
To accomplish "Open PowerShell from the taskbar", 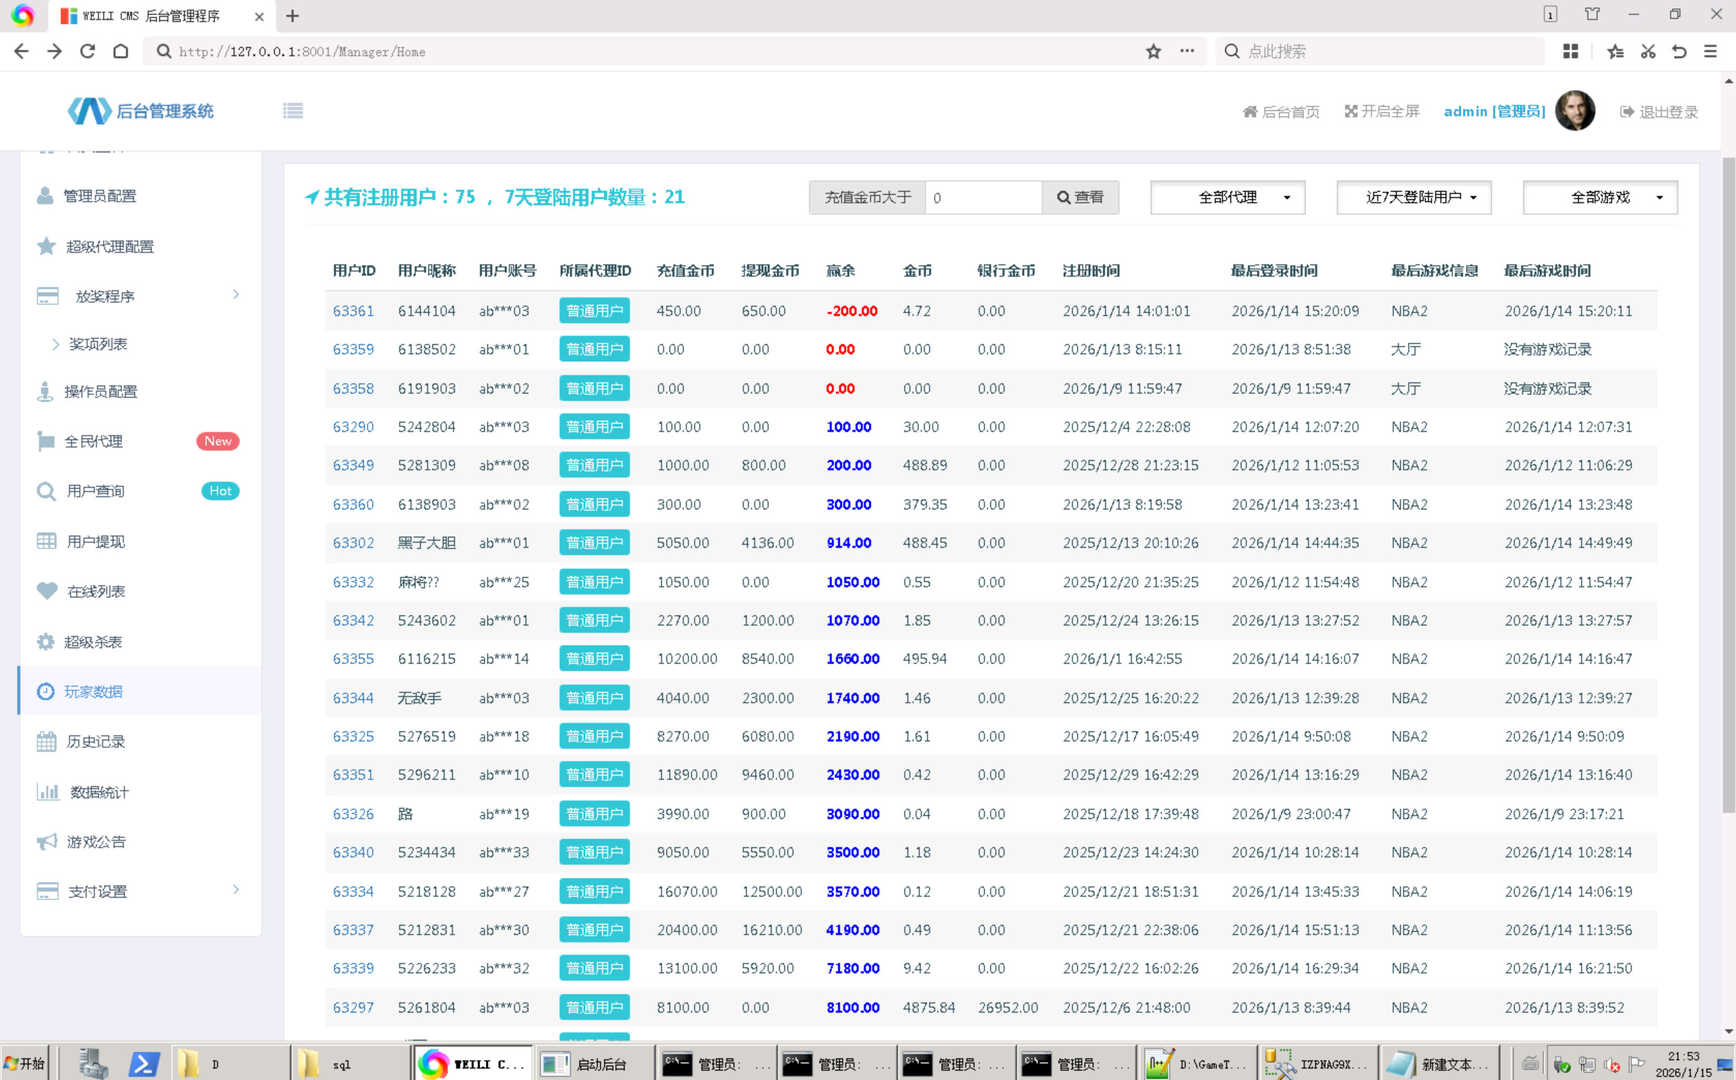I will pos(143,1064).
